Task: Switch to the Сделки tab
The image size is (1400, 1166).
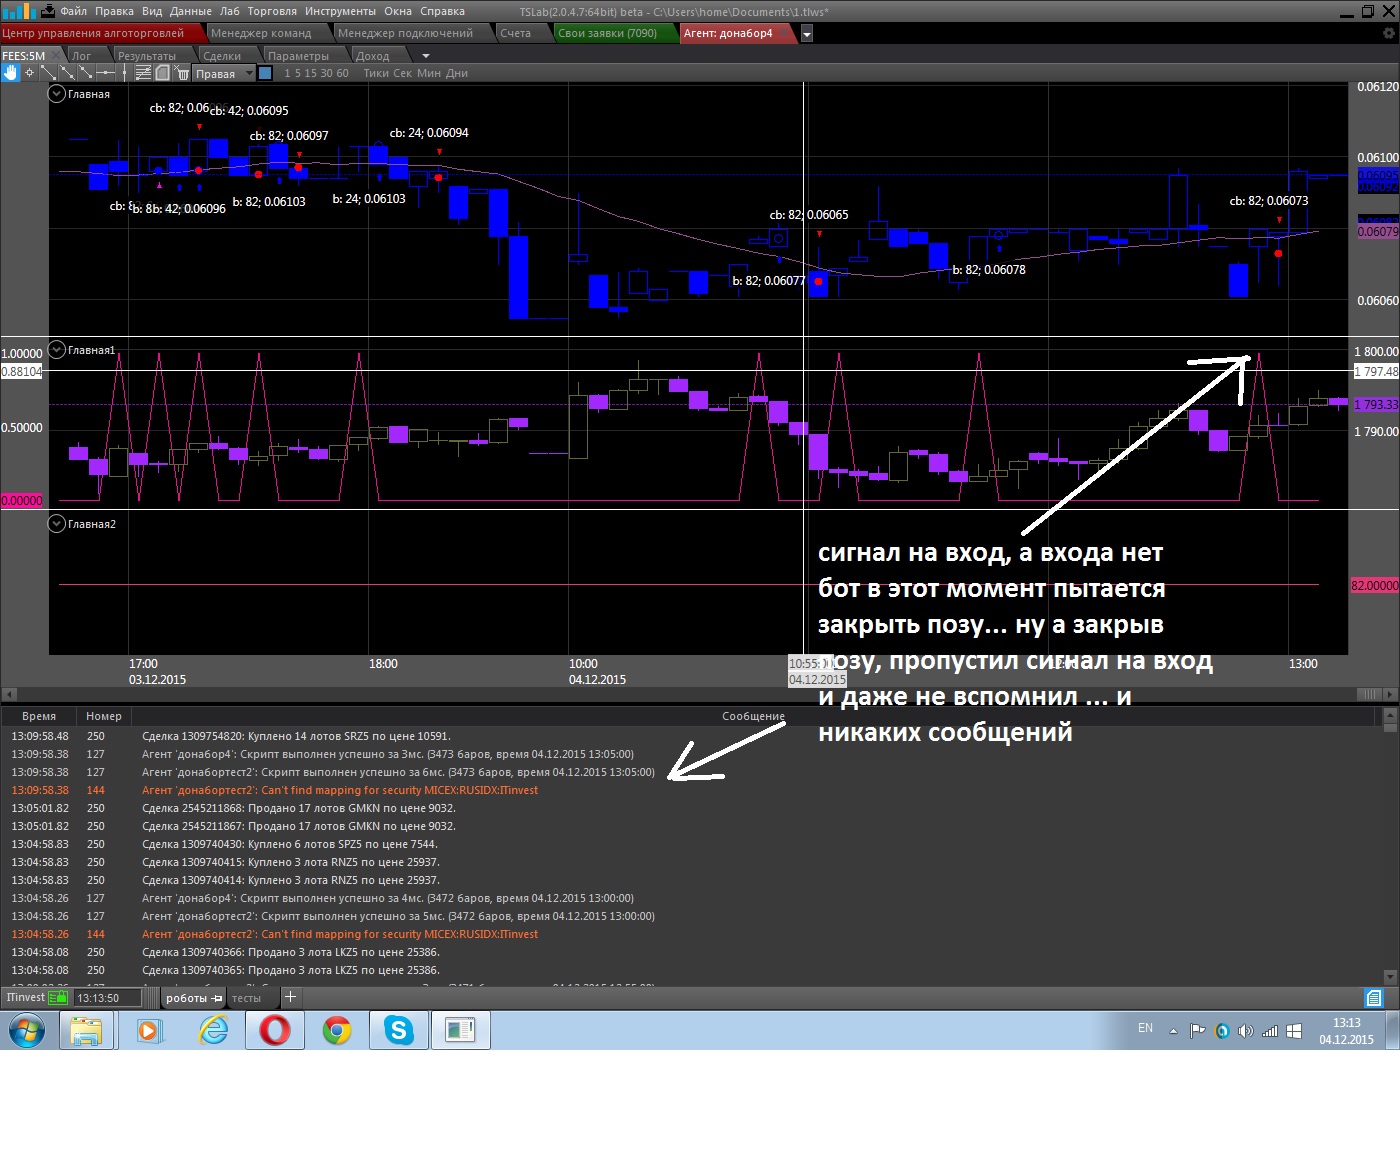Action: click(x=221, y=56)
